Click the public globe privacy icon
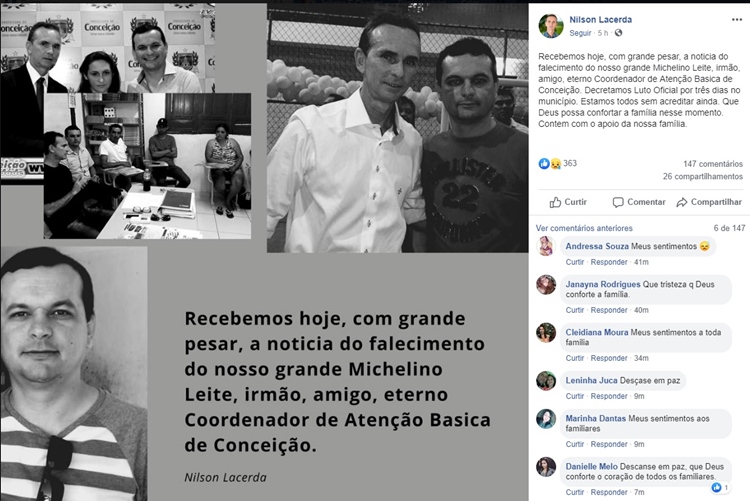Viewport: 750px width, 501px height. (618, 33)
